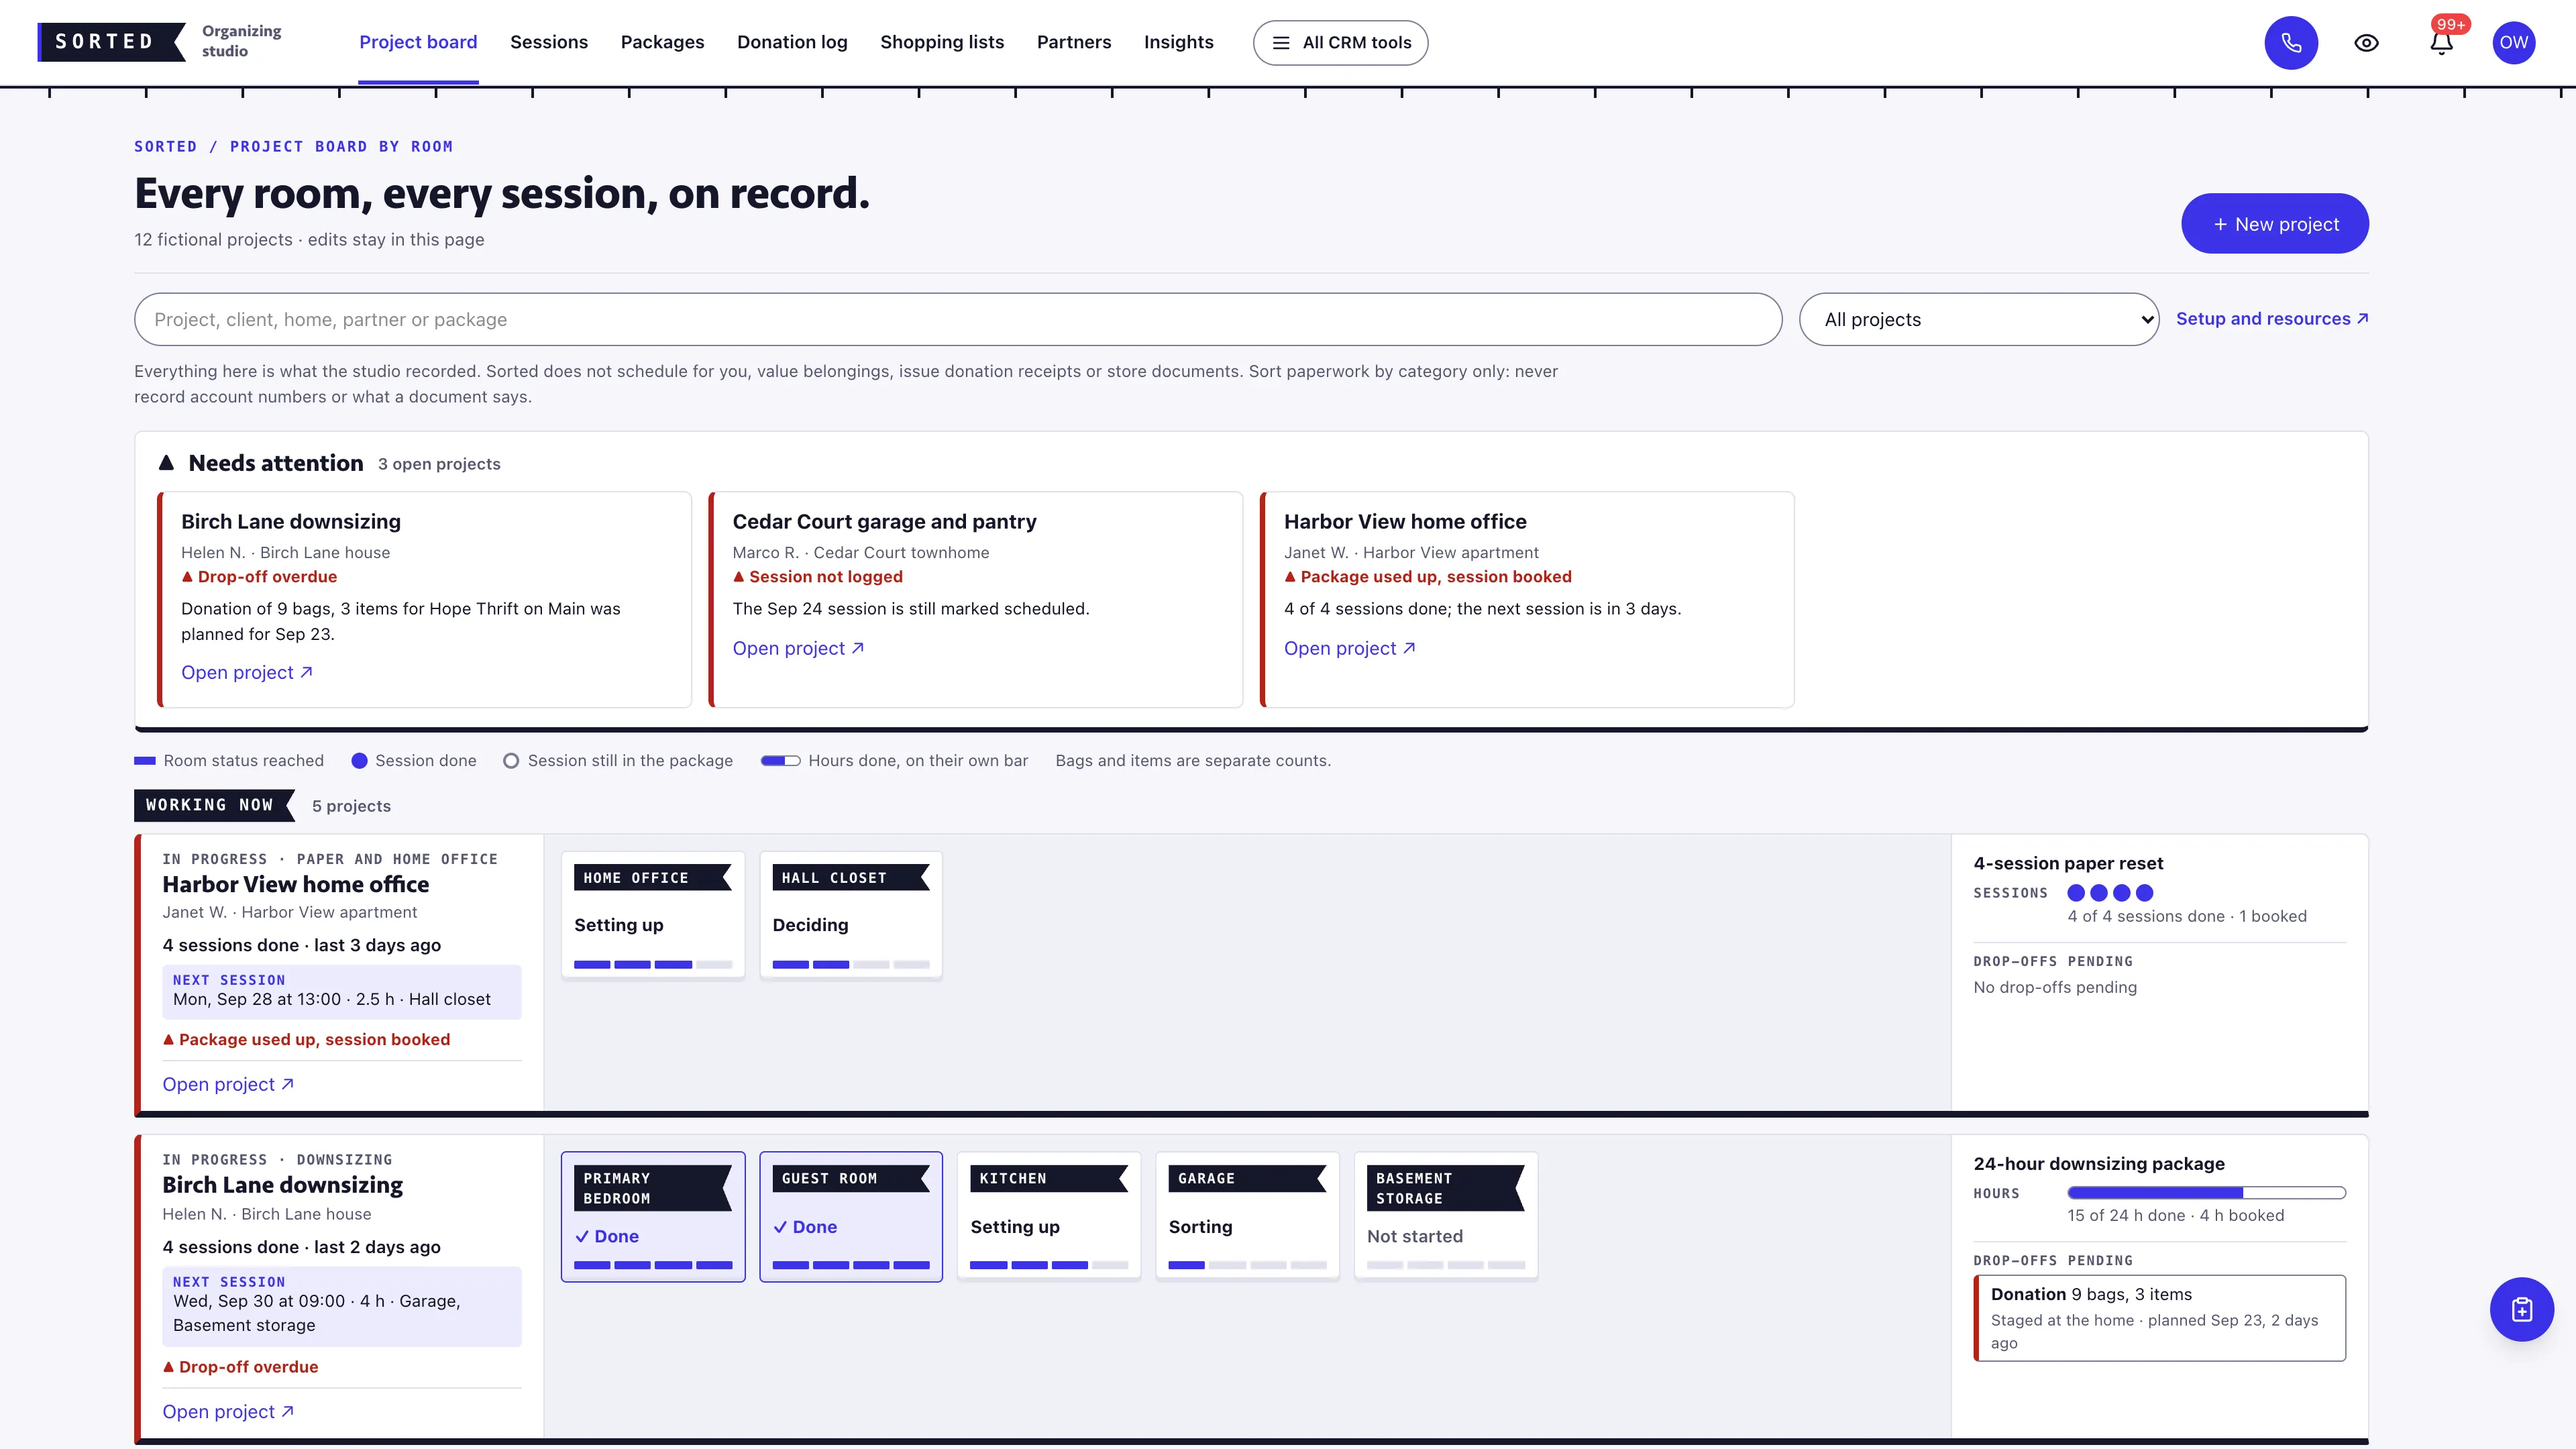Select the Hall Closet room card

[851, 915]
